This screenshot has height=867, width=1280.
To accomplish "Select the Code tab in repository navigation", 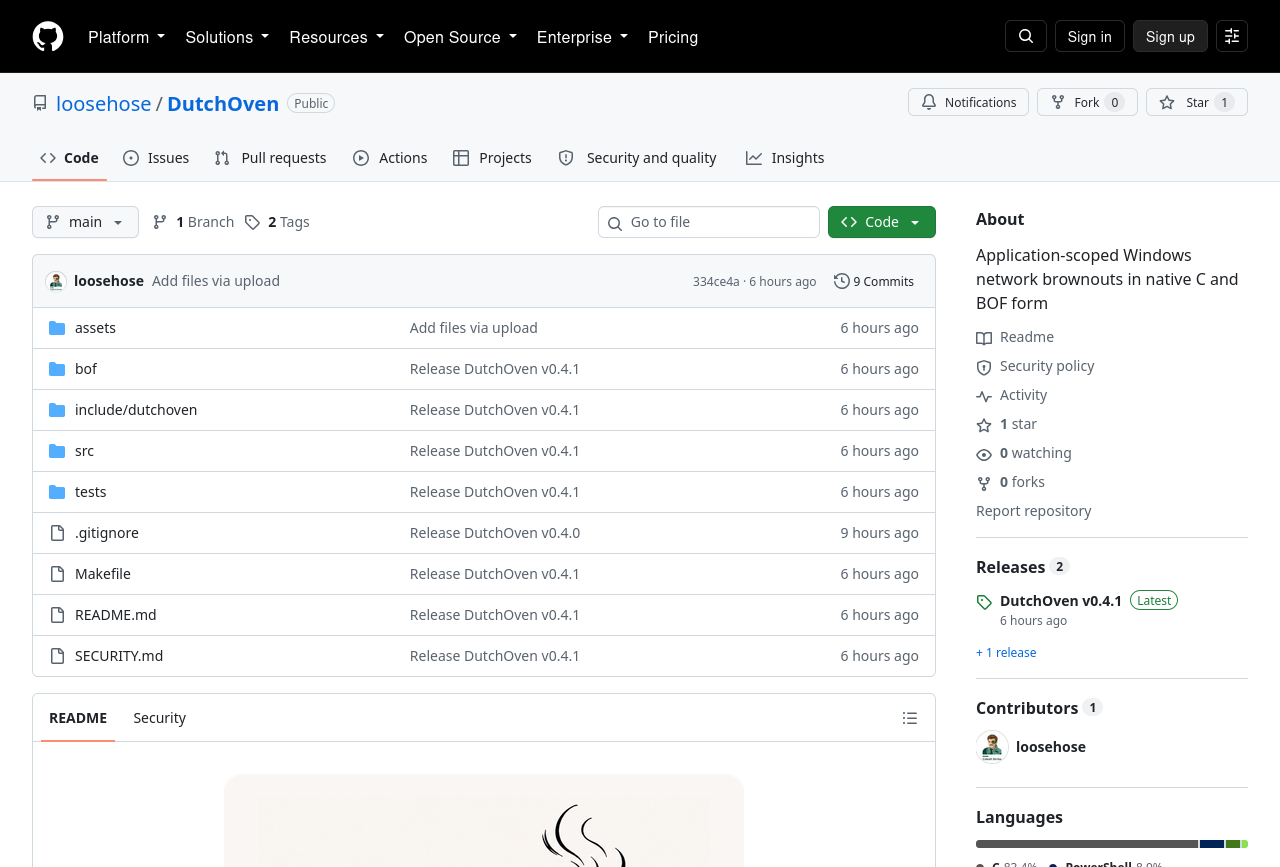I will coord(69,158).
